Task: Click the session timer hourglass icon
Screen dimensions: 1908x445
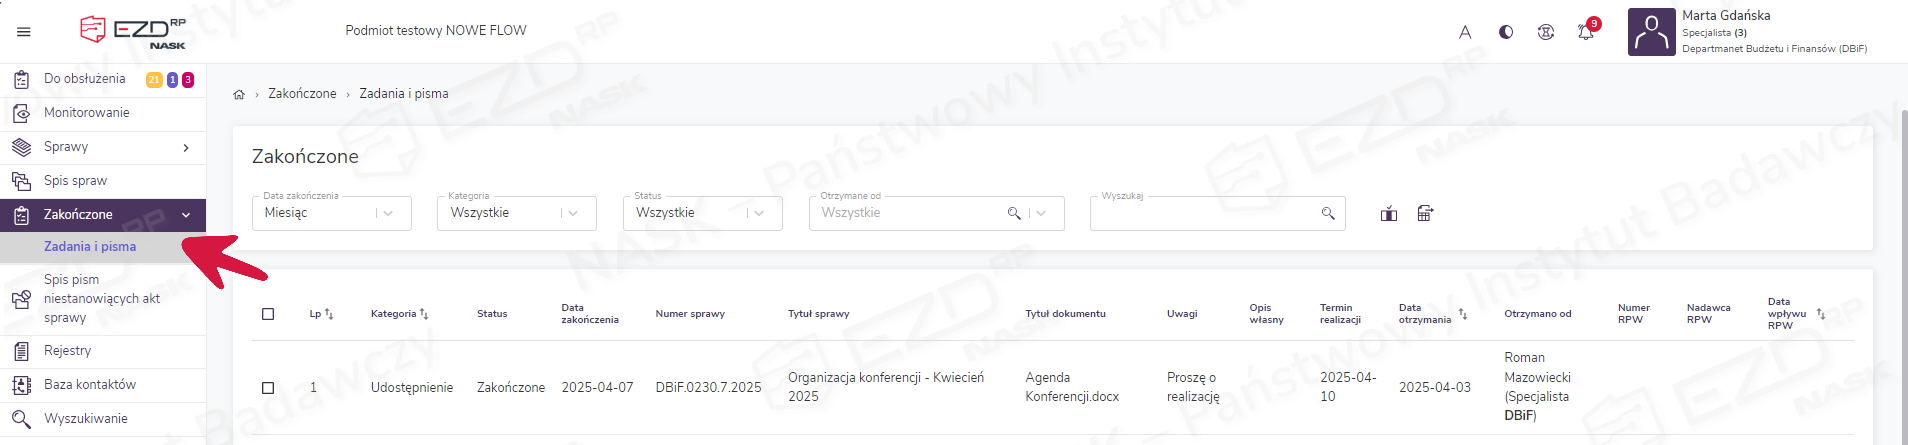Action: tap(1546, 32)
